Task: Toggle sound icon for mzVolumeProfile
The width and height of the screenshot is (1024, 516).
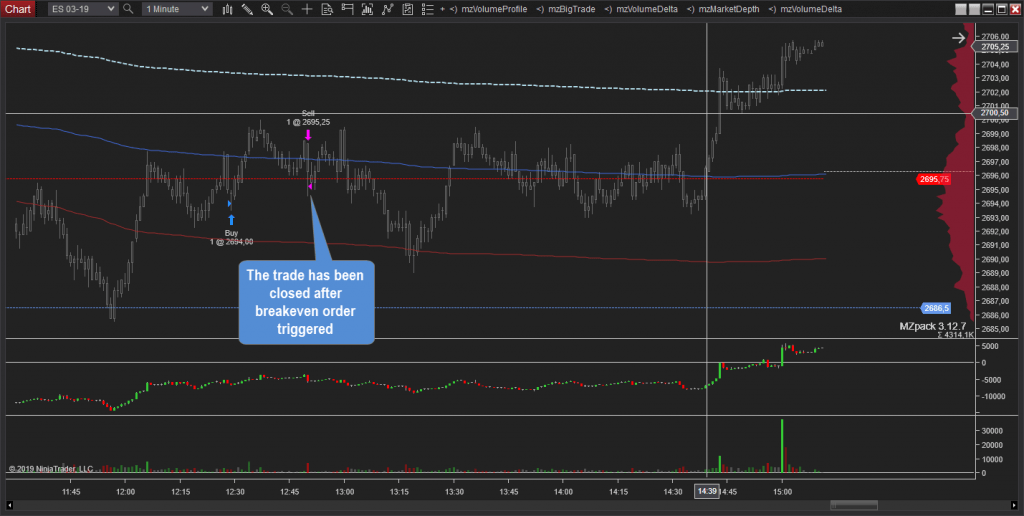Action: [453, 10]
